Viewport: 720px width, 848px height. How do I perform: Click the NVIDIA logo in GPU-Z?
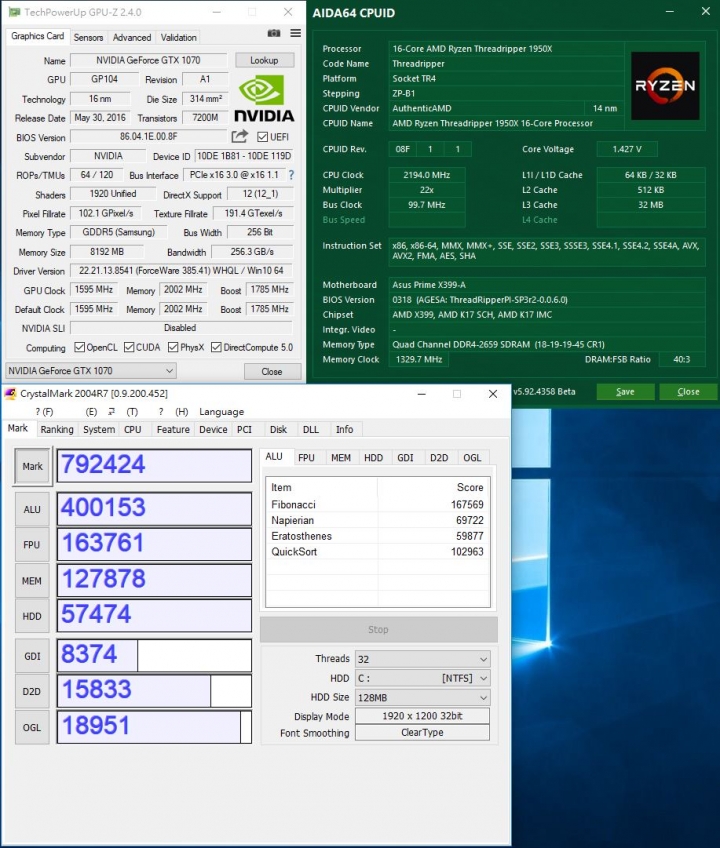point(264,98)
